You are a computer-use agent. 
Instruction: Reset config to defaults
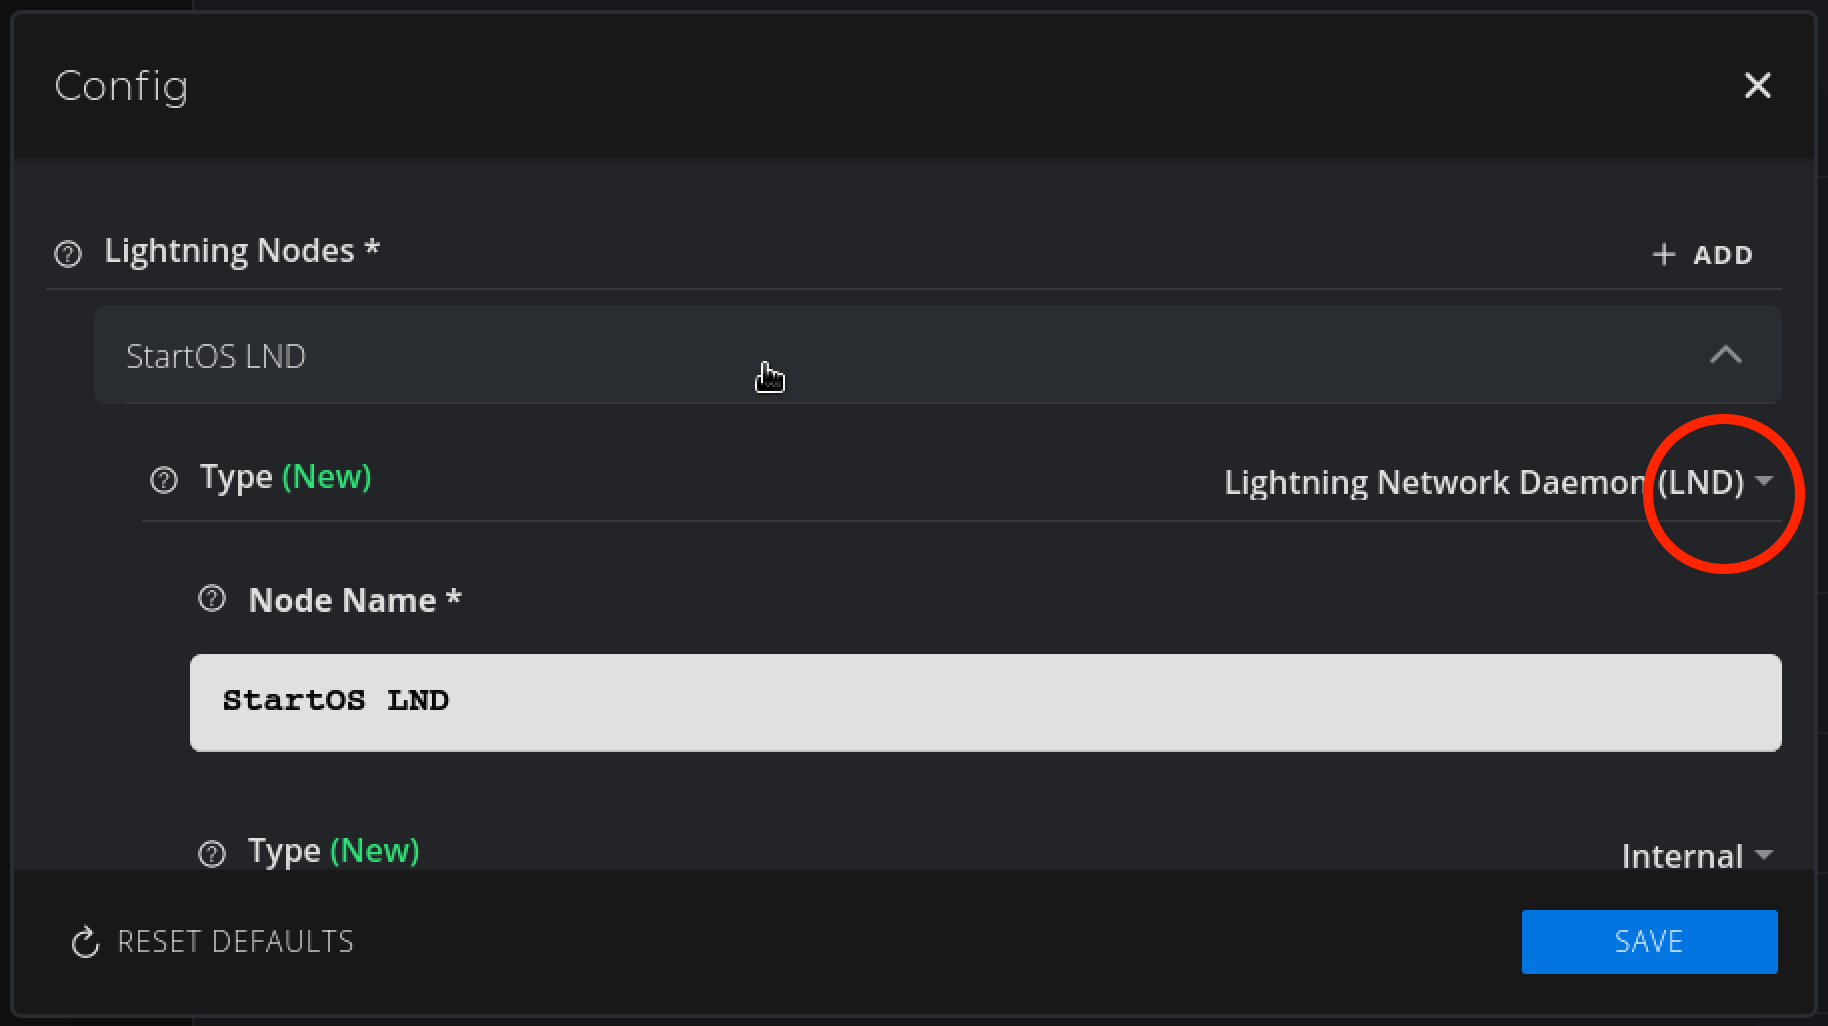(234, 941)
